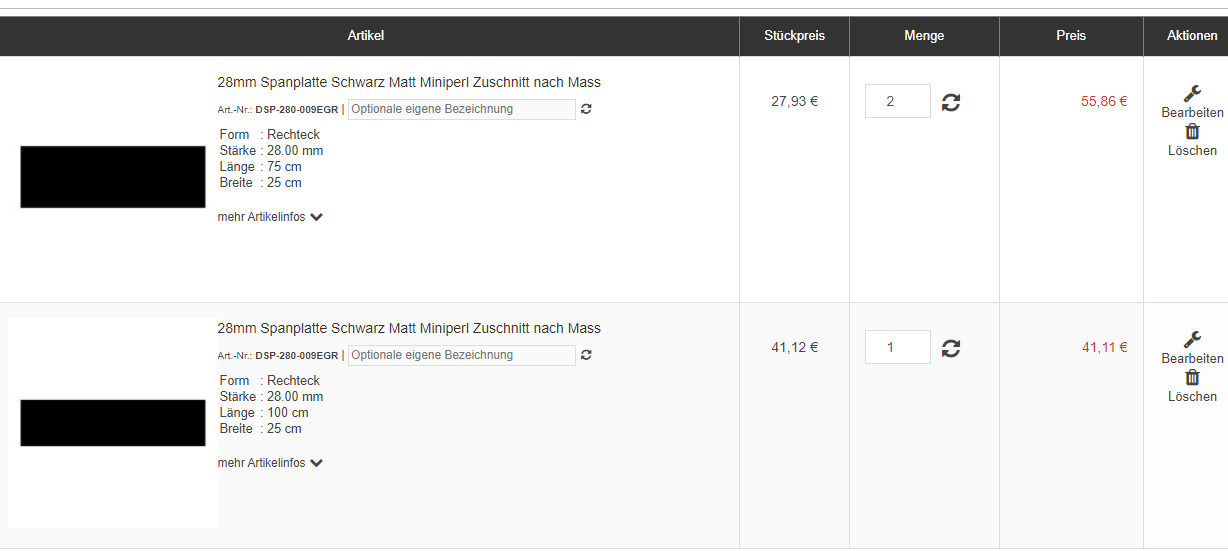Open second Spanplatte Schwarz Matt product title
Viewport: 1228px width, 551px height.
[409, 328]
